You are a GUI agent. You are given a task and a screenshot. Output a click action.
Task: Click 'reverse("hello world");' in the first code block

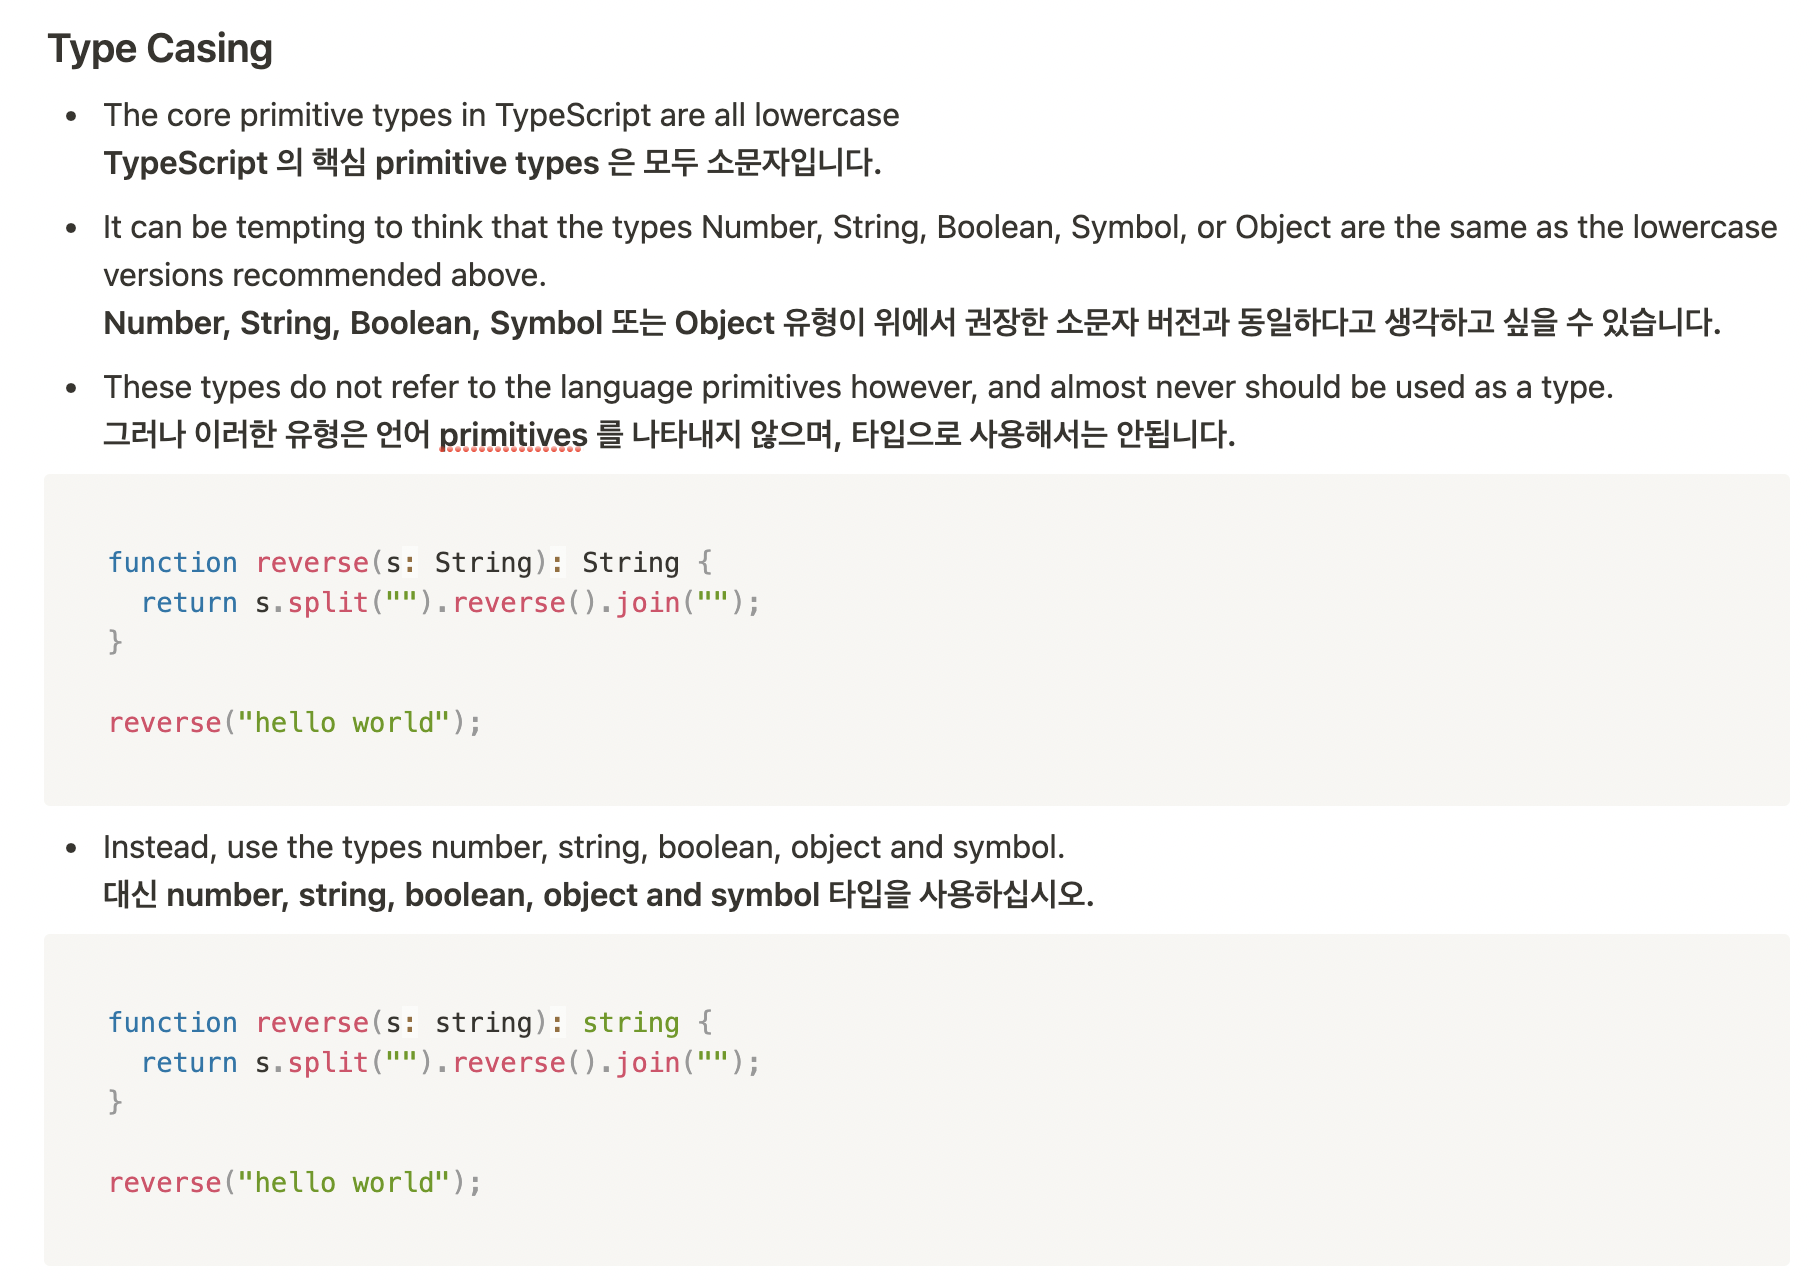pyautogui.click(x=295, y=723)
